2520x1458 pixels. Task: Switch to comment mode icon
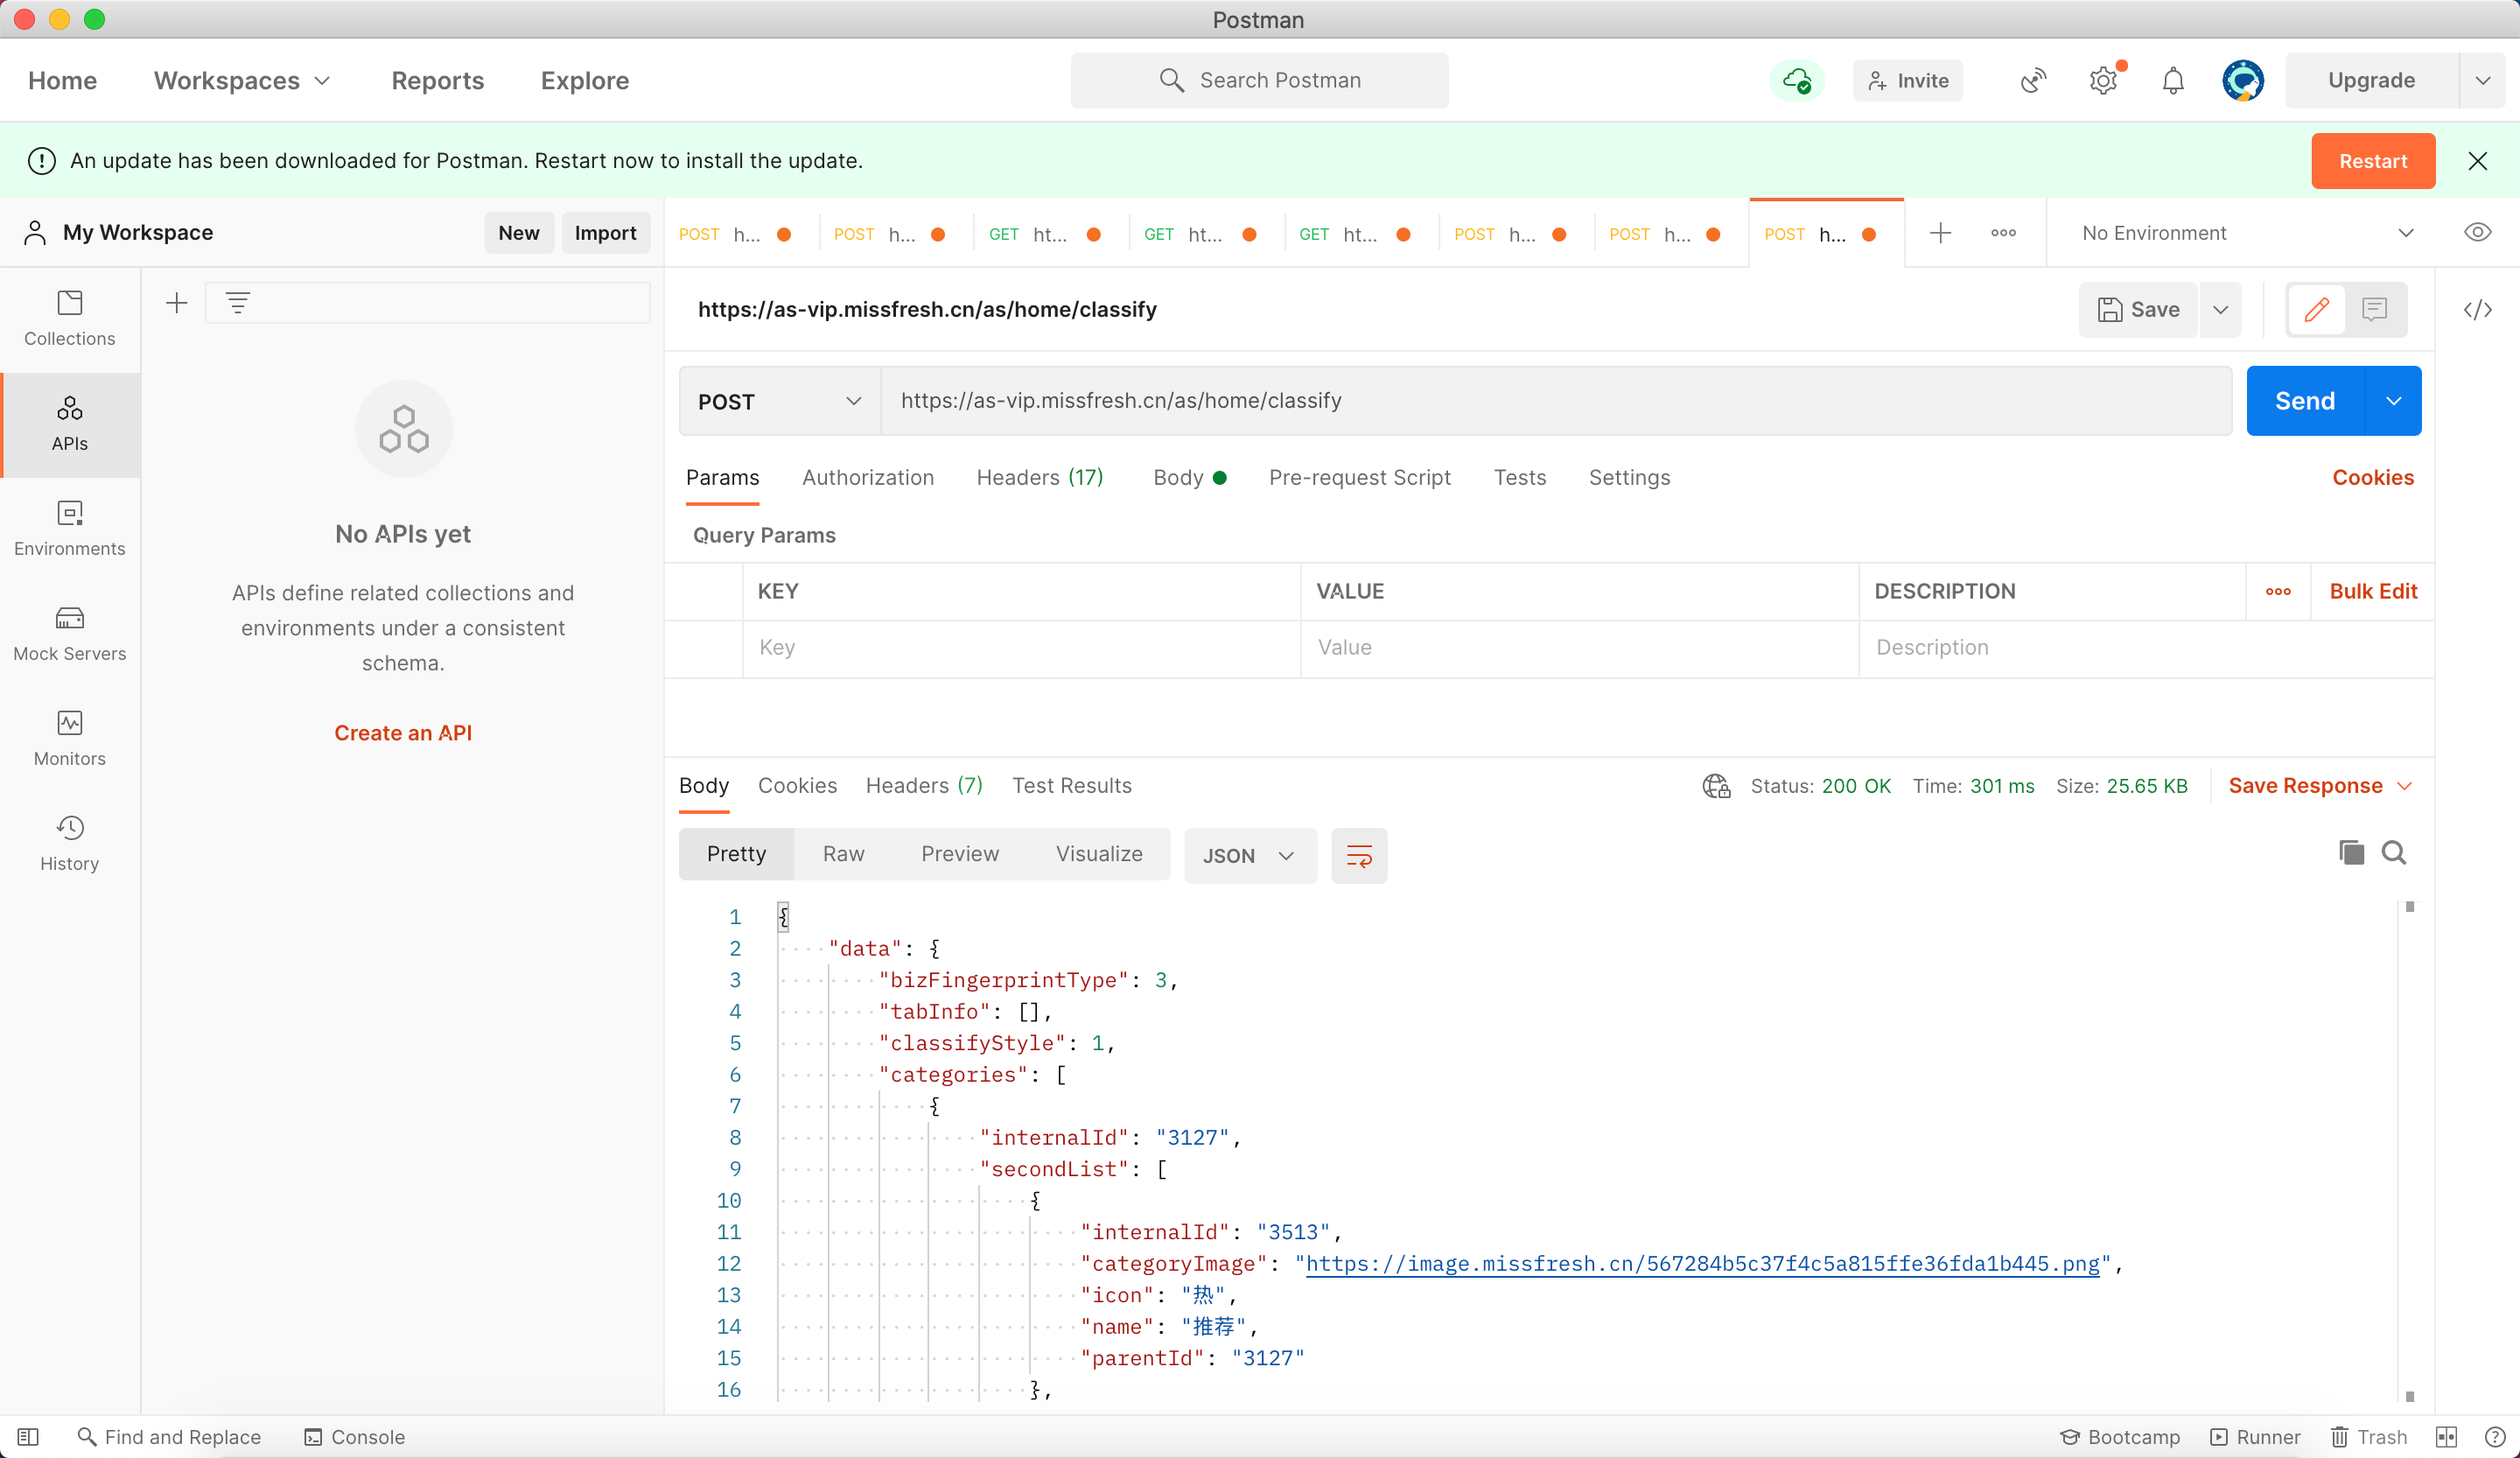[2375, 310]
